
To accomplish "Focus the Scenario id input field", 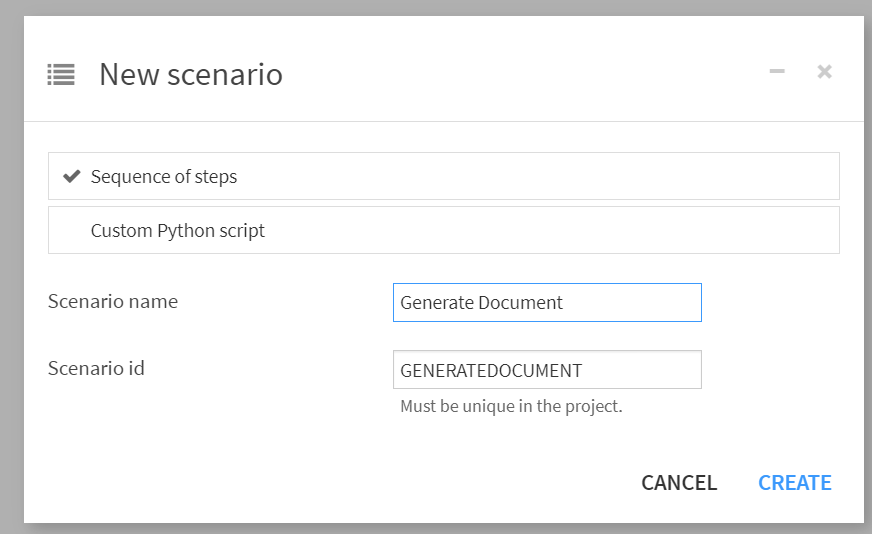I will click(x=640, y=370).
